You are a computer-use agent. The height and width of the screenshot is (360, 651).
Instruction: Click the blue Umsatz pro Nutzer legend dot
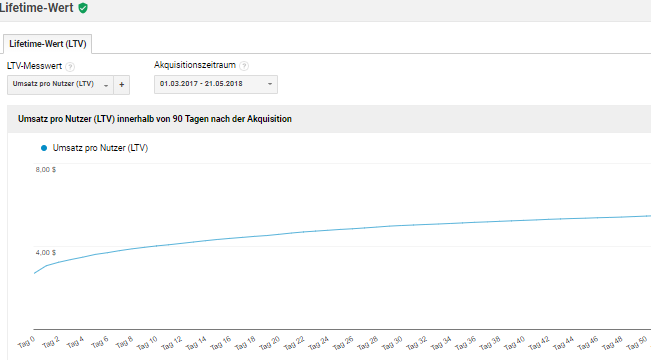pos(44,148)
